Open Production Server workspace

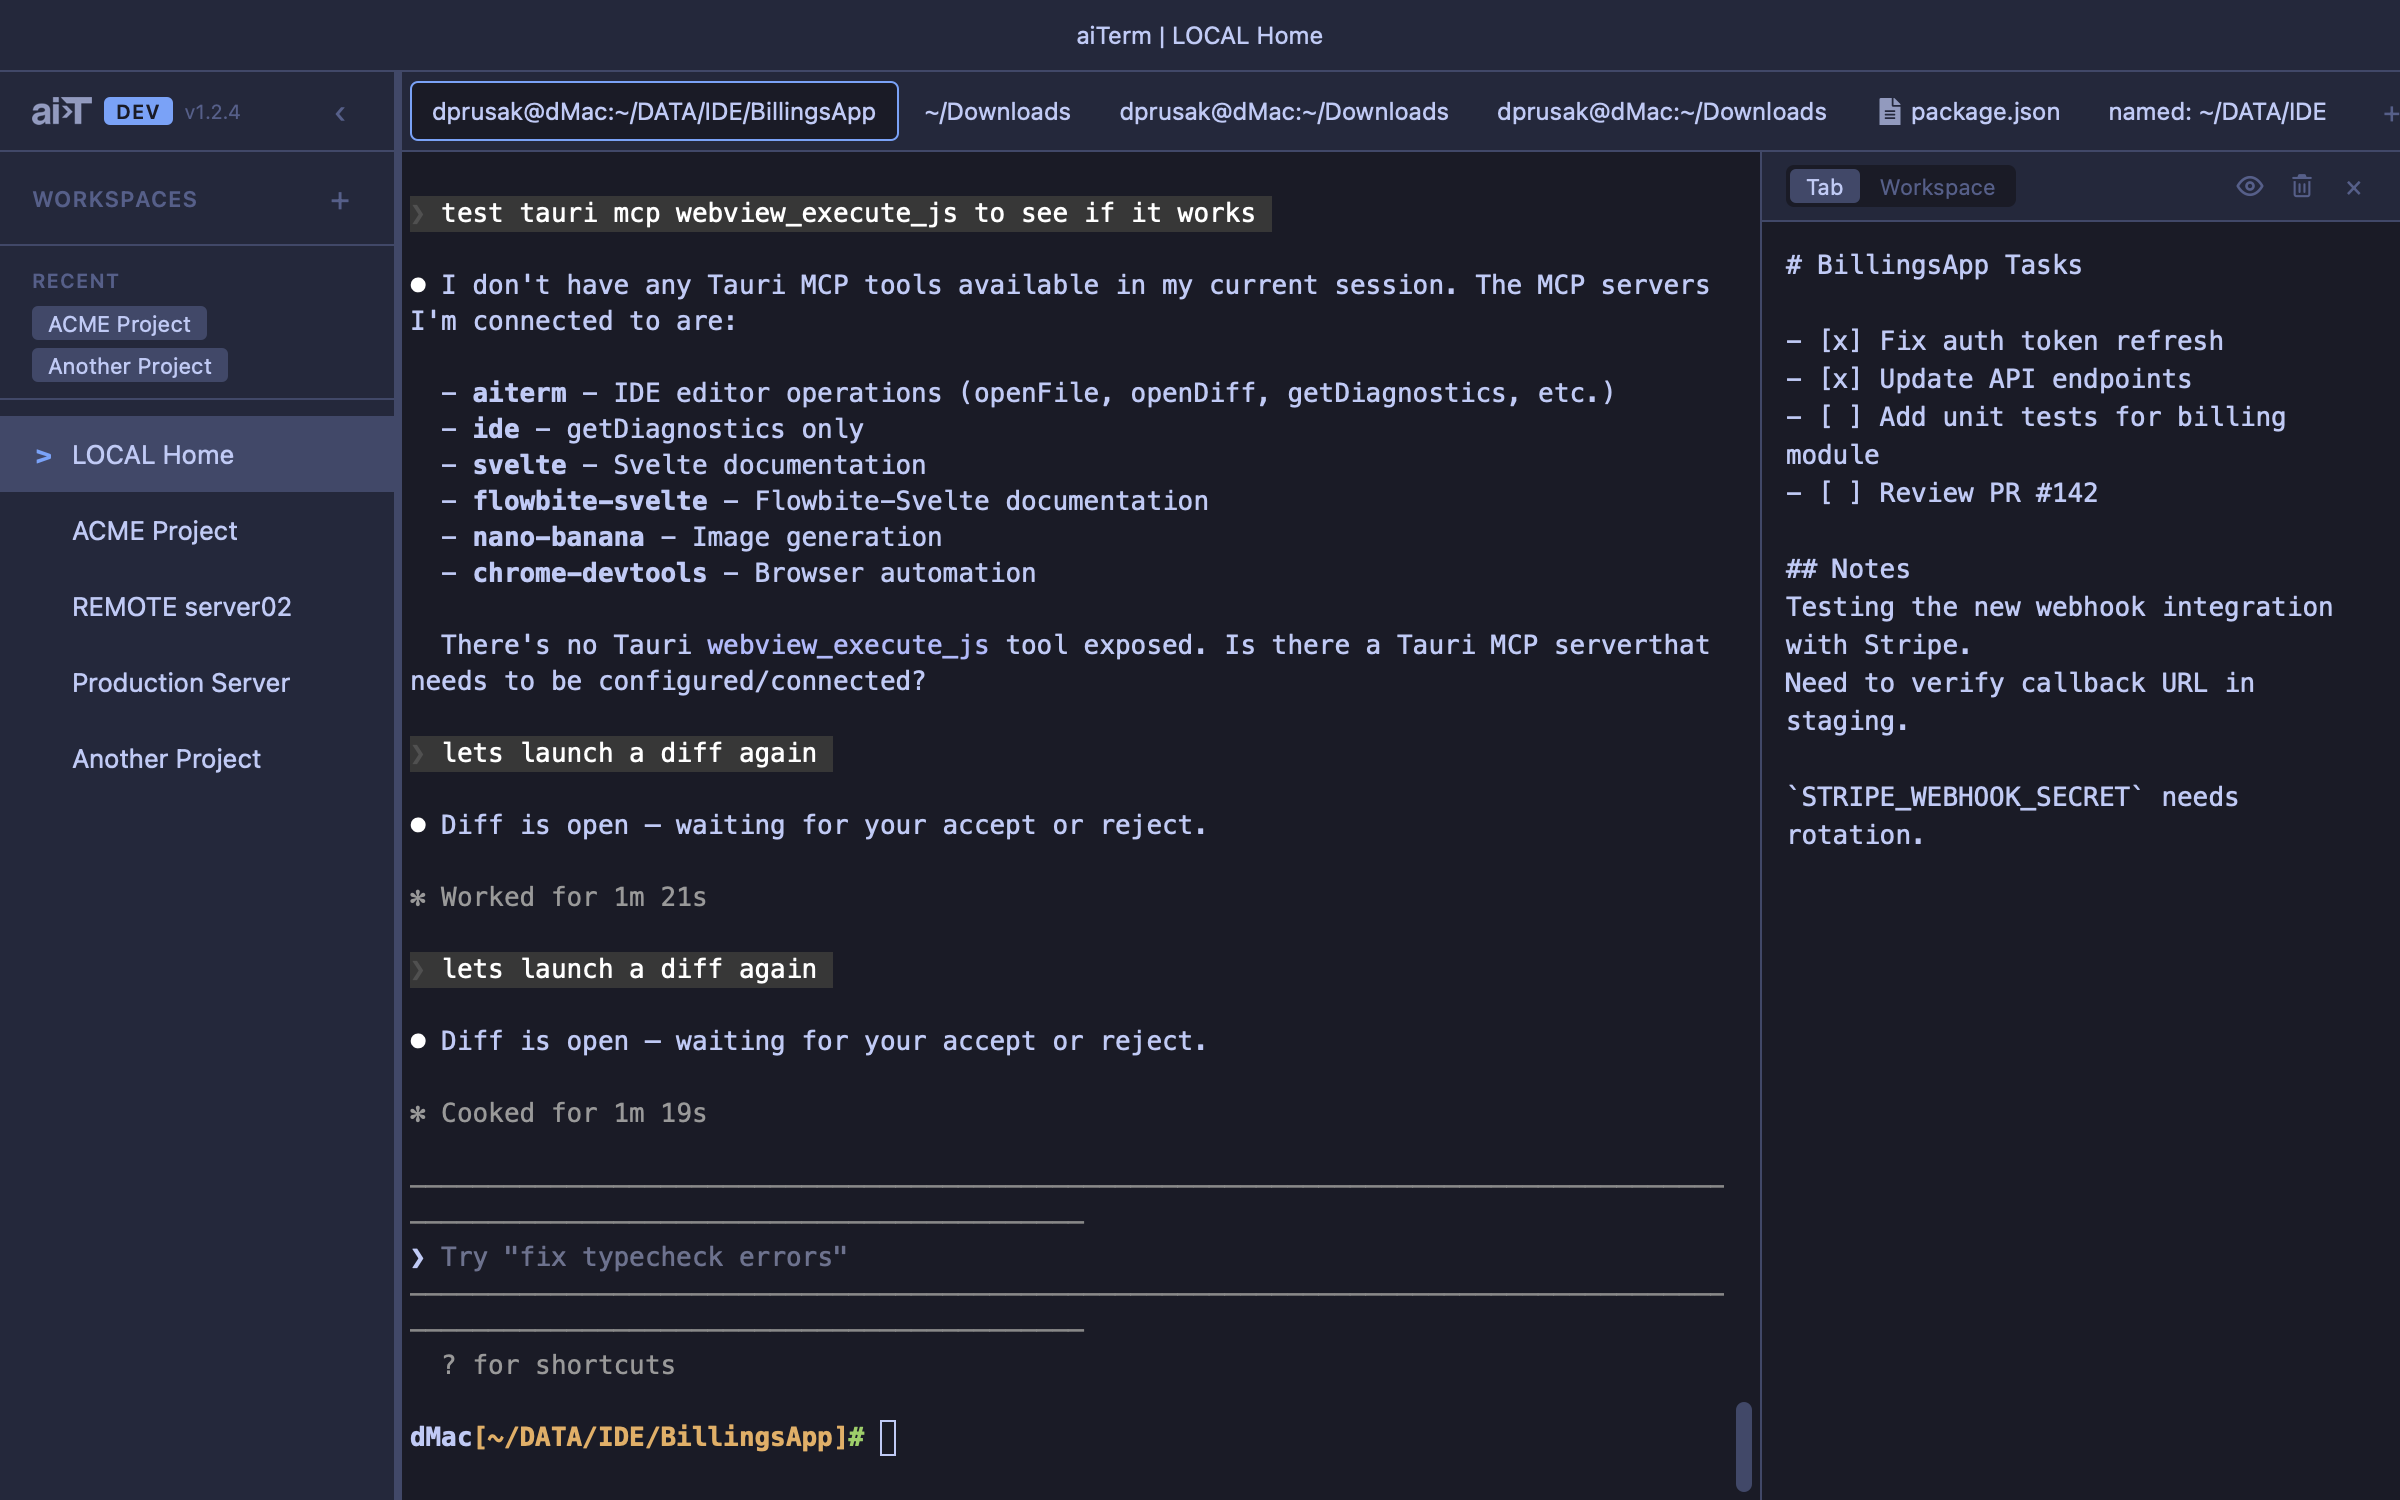pos(180,683)
